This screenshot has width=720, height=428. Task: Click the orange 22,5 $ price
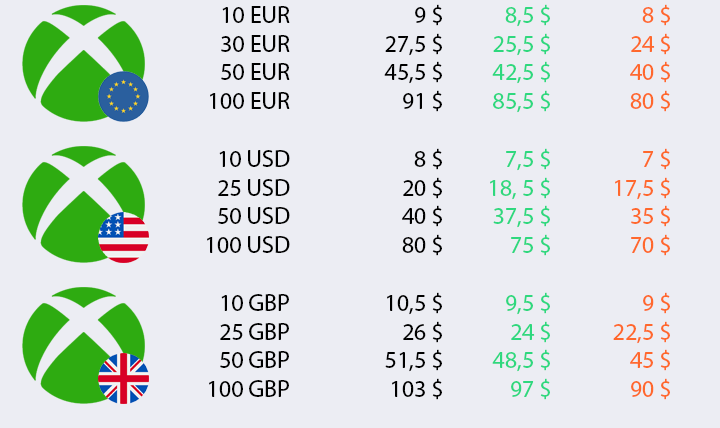pyautogui.click(x=641, y=332)
